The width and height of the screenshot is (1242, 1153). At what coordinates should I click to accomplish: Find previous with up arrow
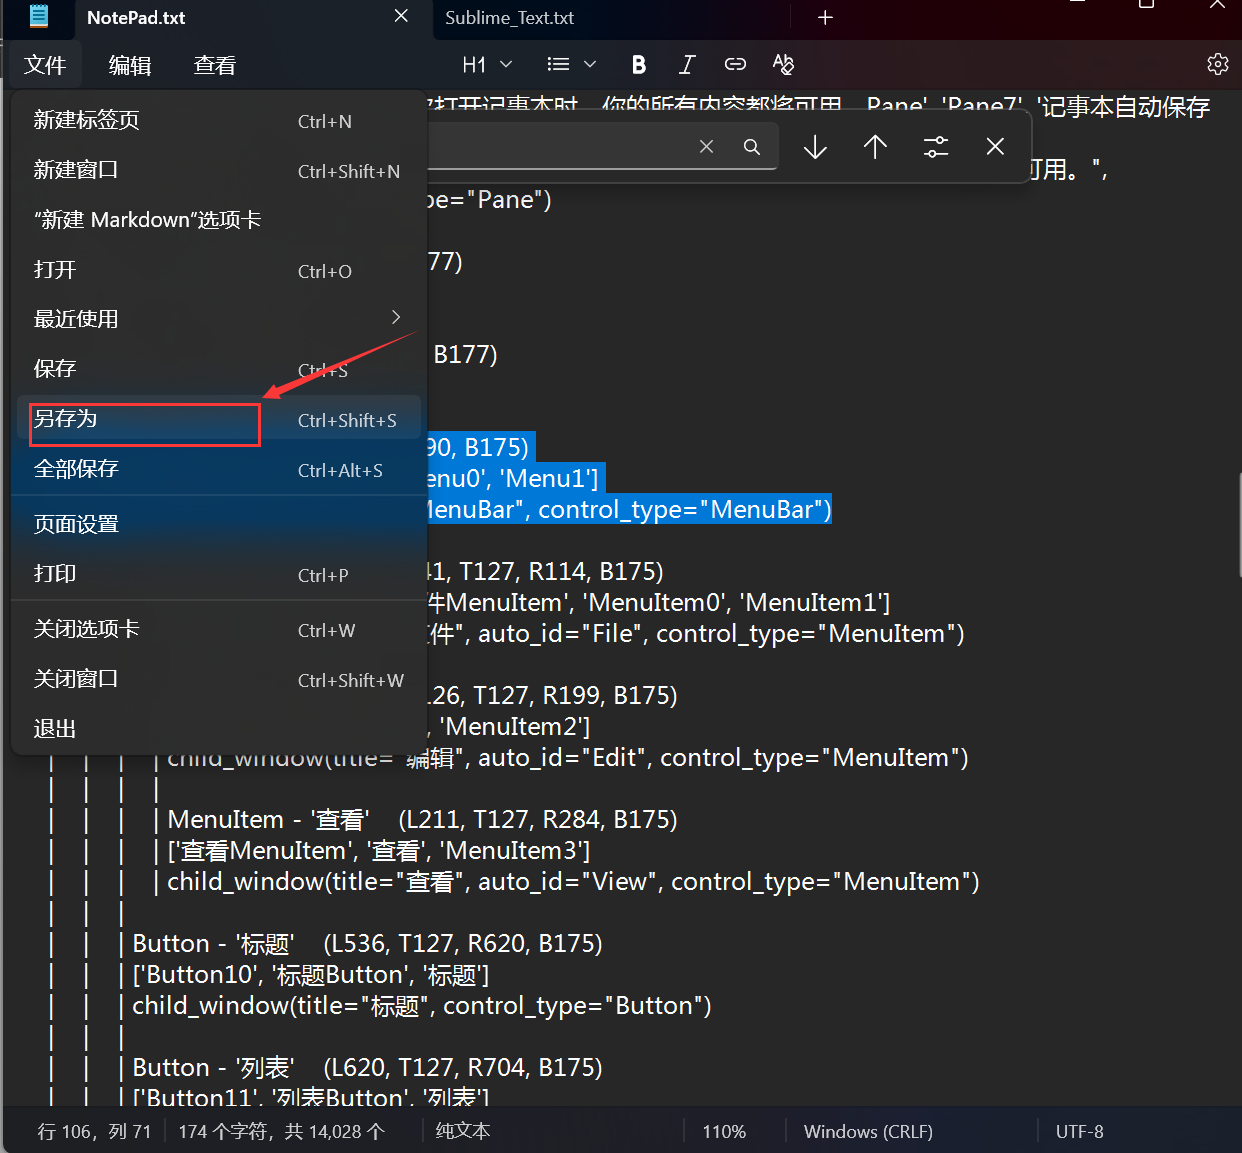875,147
